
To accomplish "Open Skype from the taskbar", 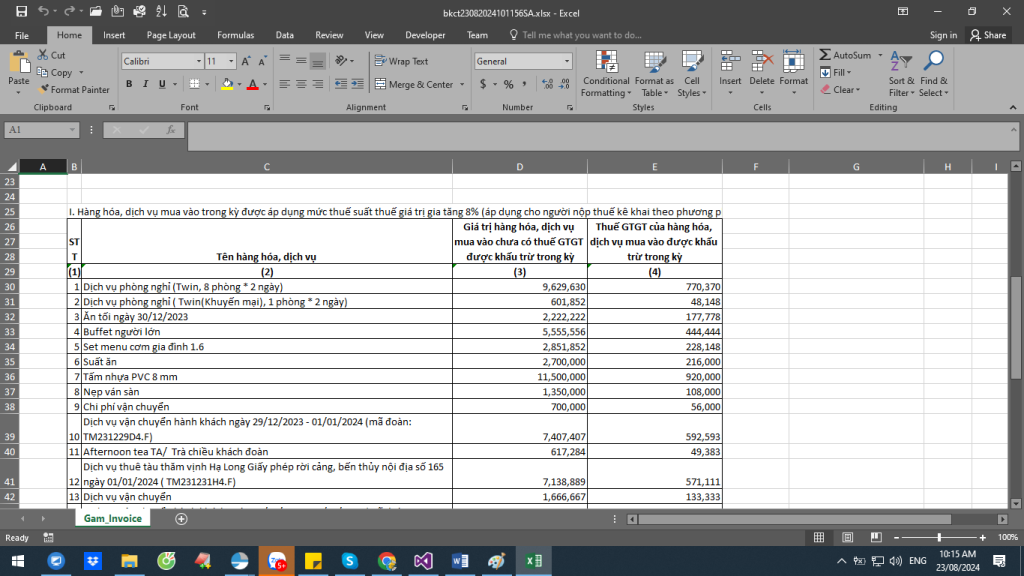I will [349, 561].
